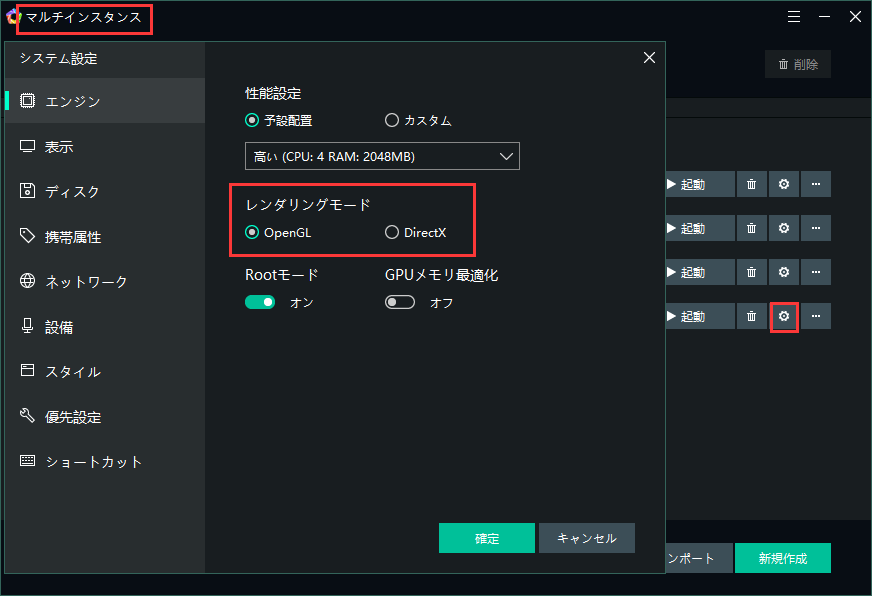Image resolution: width=872 pixels, height=596 pixels.
Task: Click the trash icon in the third instance row
Action: tap(751, 273)
